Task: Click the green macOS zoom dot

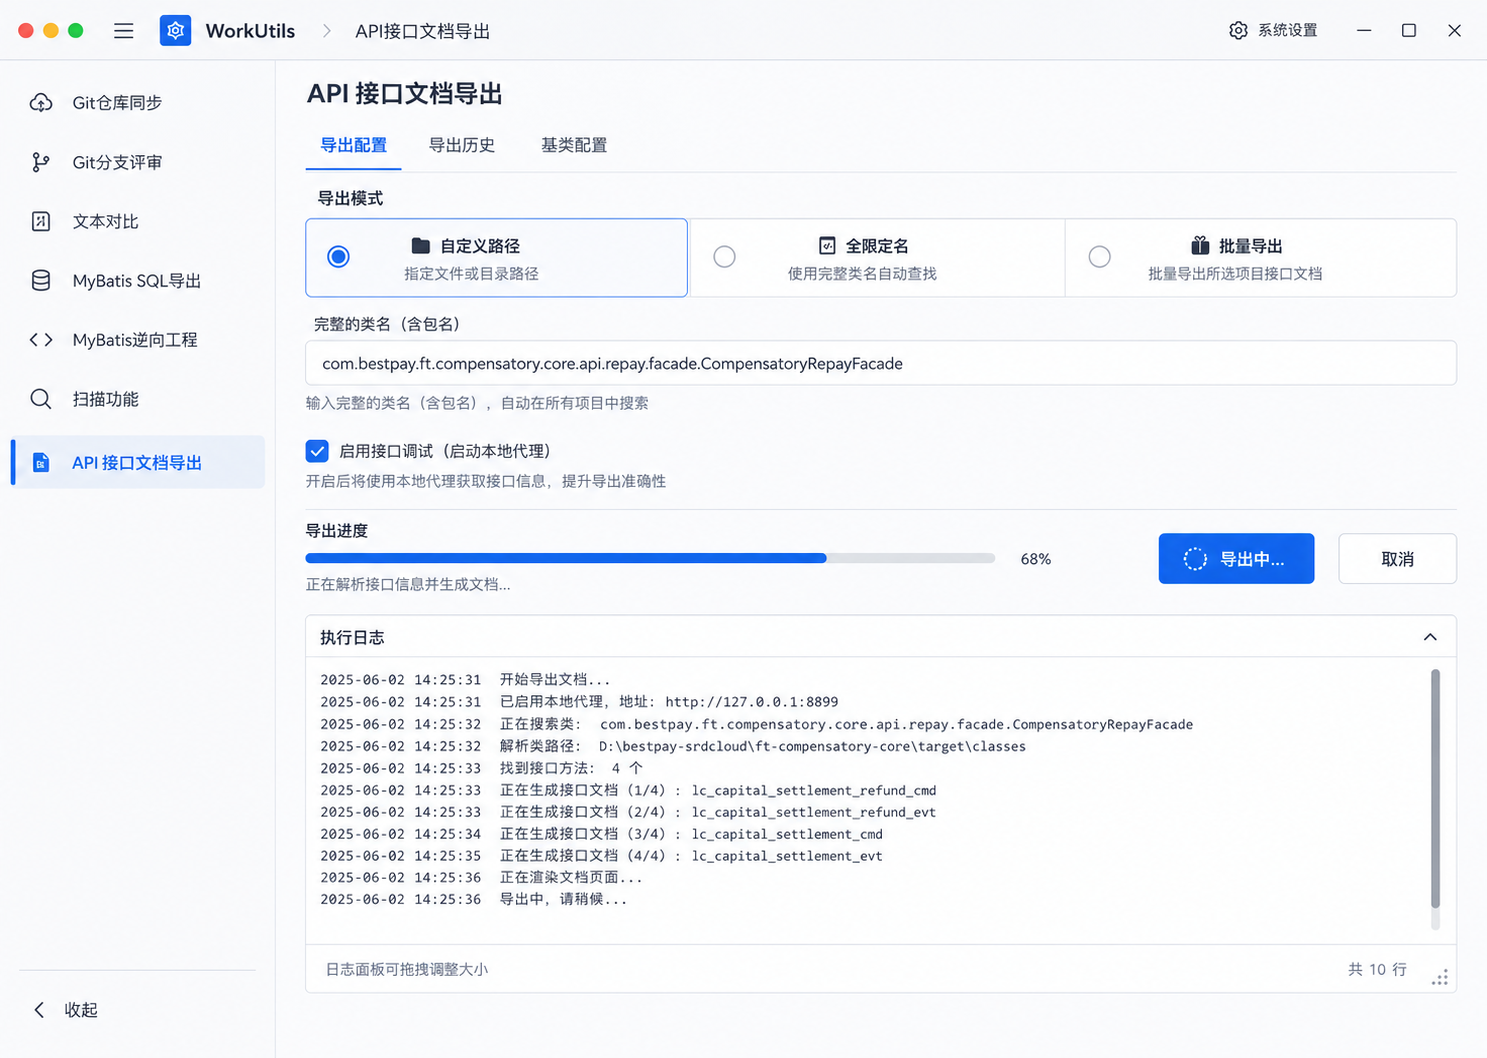Action: click(75, 31)
